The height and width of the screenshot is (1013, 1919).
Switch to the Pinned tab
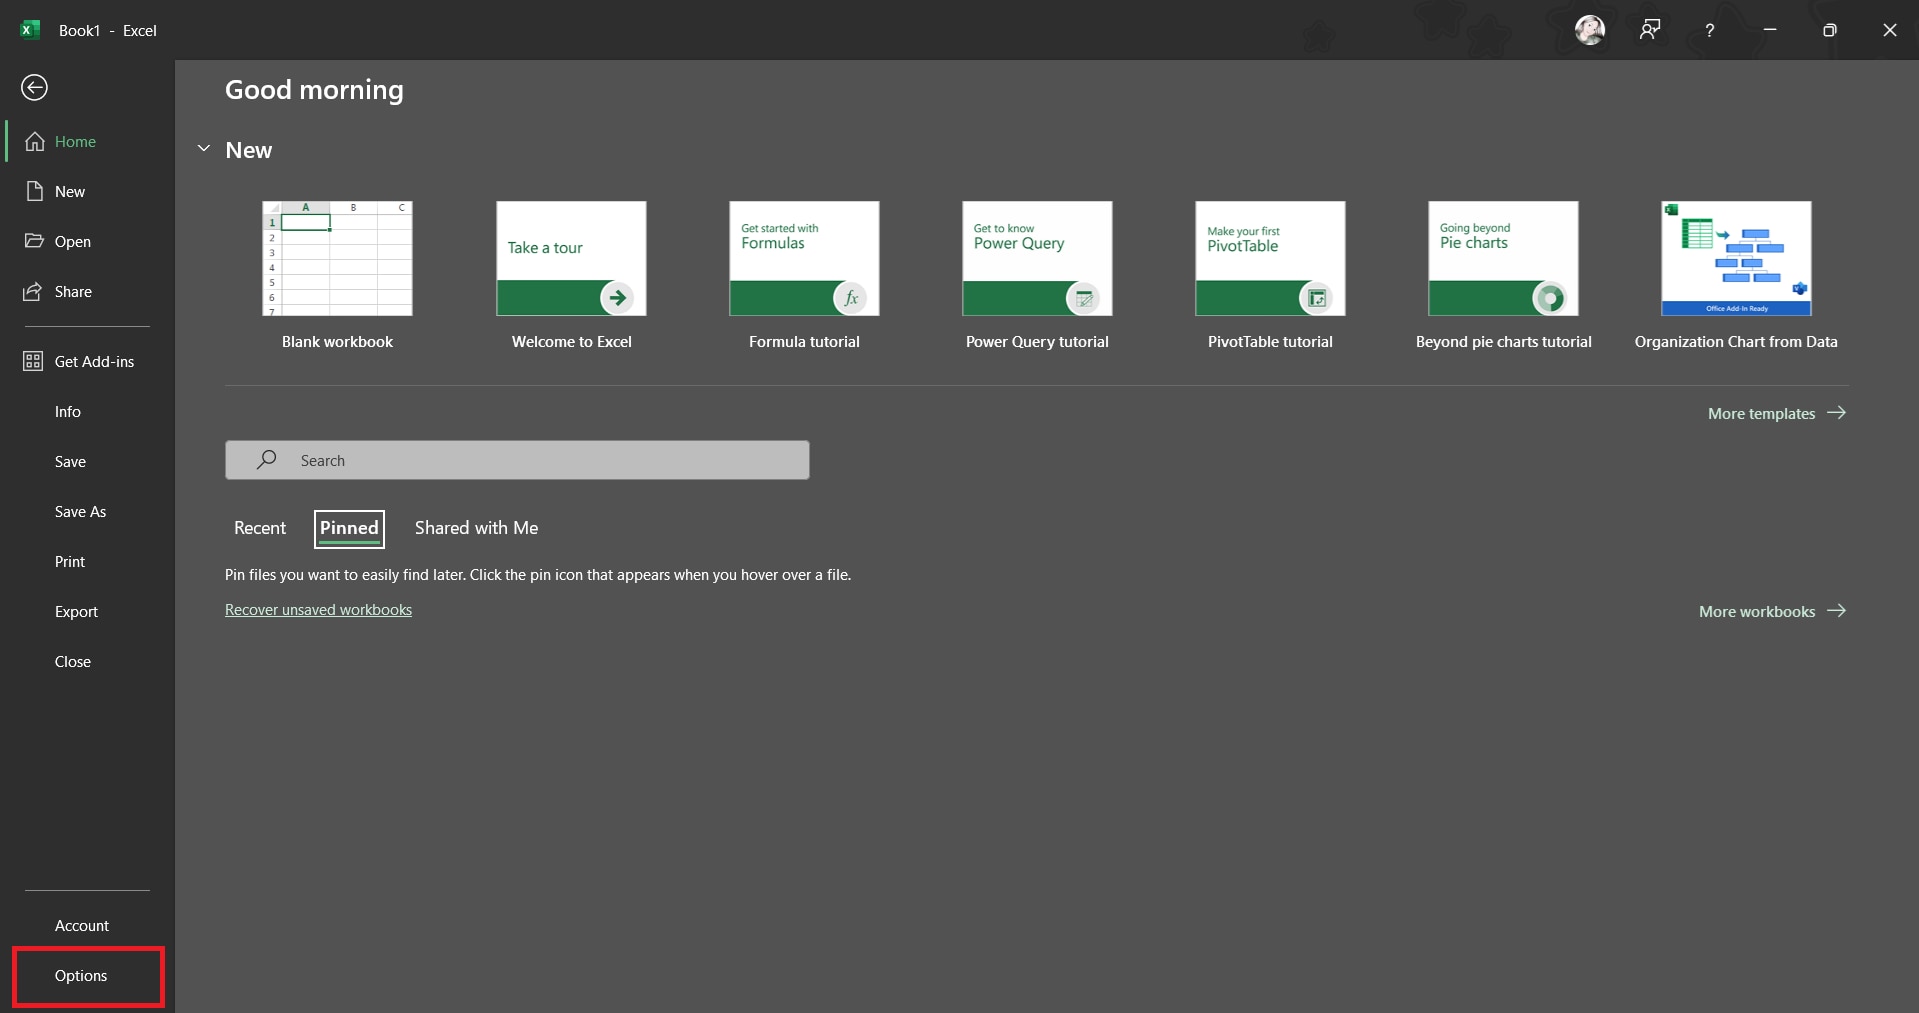pos(349,528)
